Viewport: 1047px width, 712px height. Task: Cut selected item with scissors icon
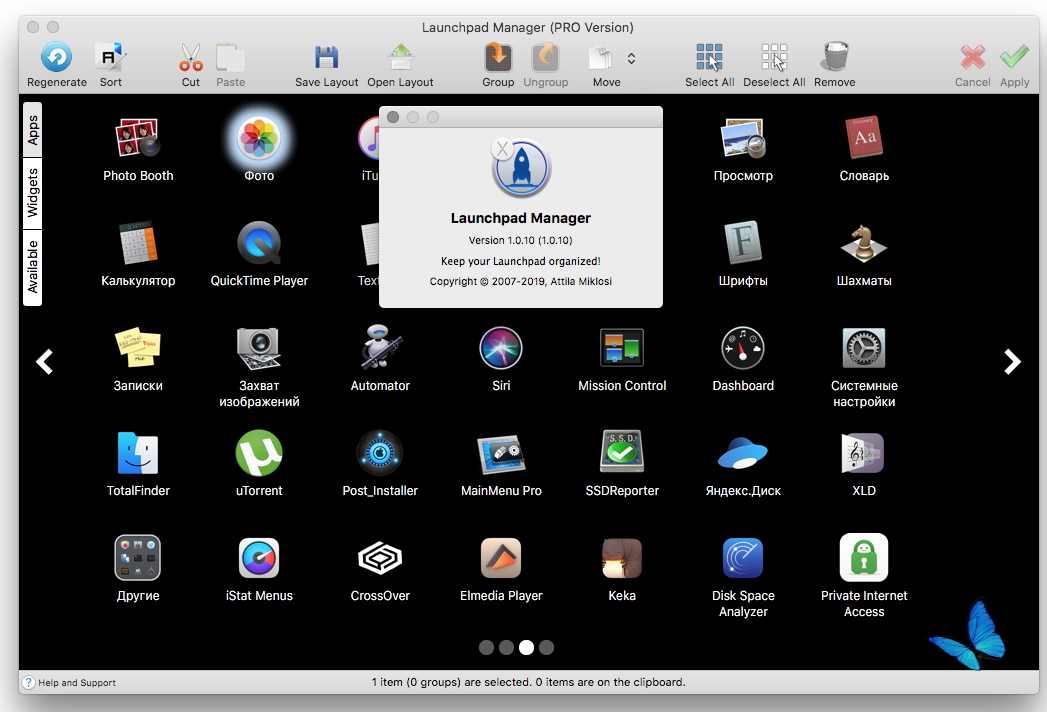point(191,57)
